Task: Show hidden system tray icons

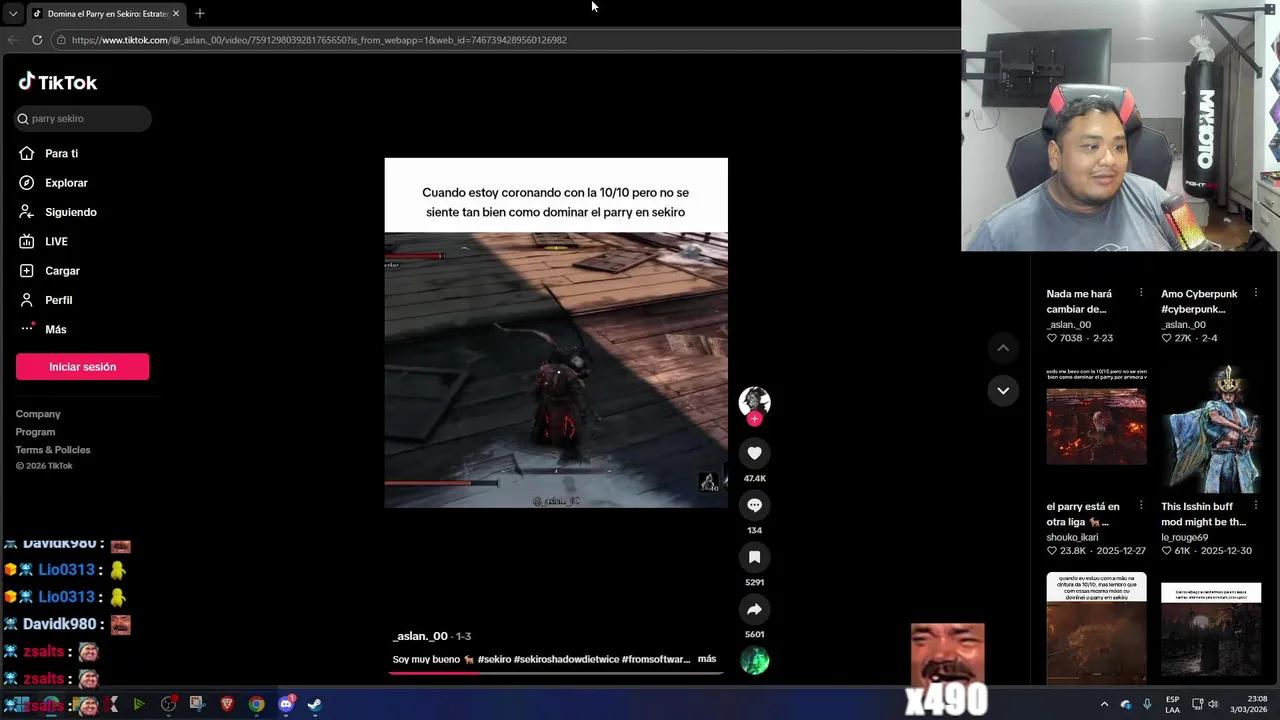Action: (1104, 704)
